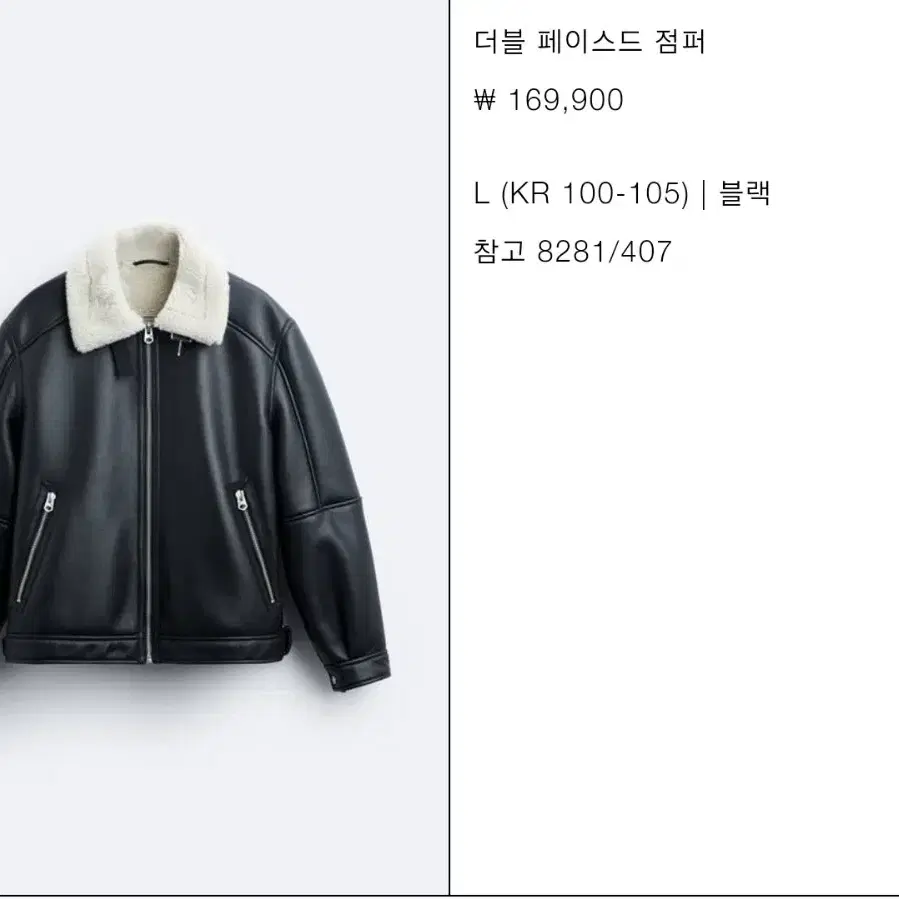Click the won currency symbol
899x899 pixels.
pos(484,100)
